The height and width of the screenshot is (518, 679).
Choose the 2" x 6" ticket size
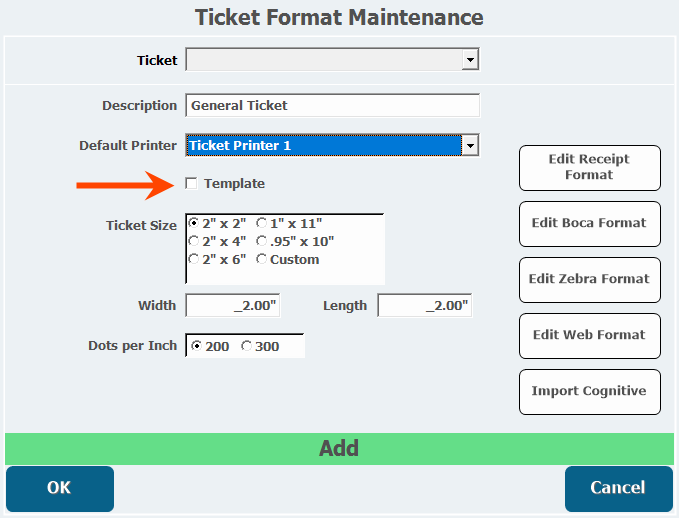[x=194, y=259]
